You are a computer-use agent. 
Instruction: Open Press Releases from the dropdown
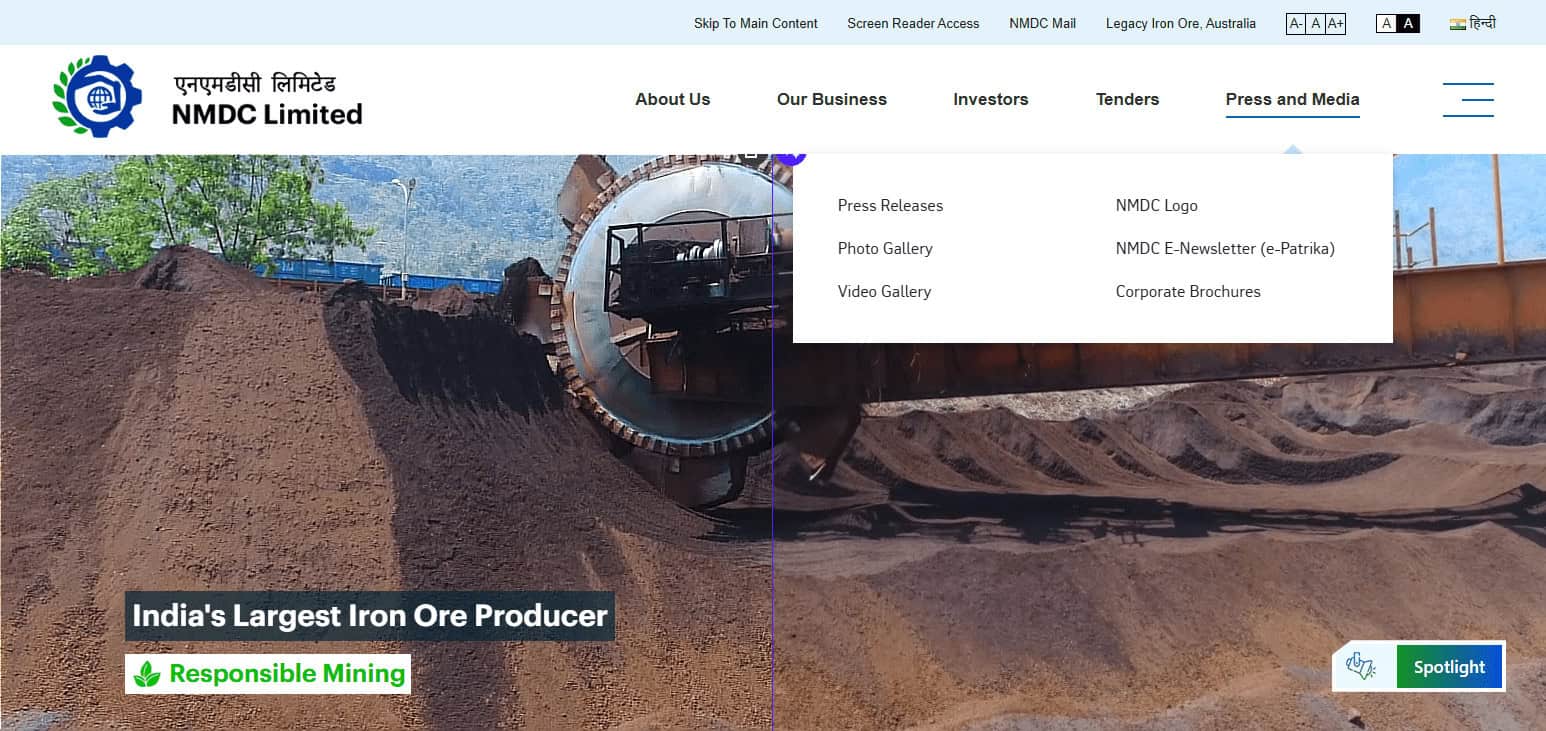890,205
